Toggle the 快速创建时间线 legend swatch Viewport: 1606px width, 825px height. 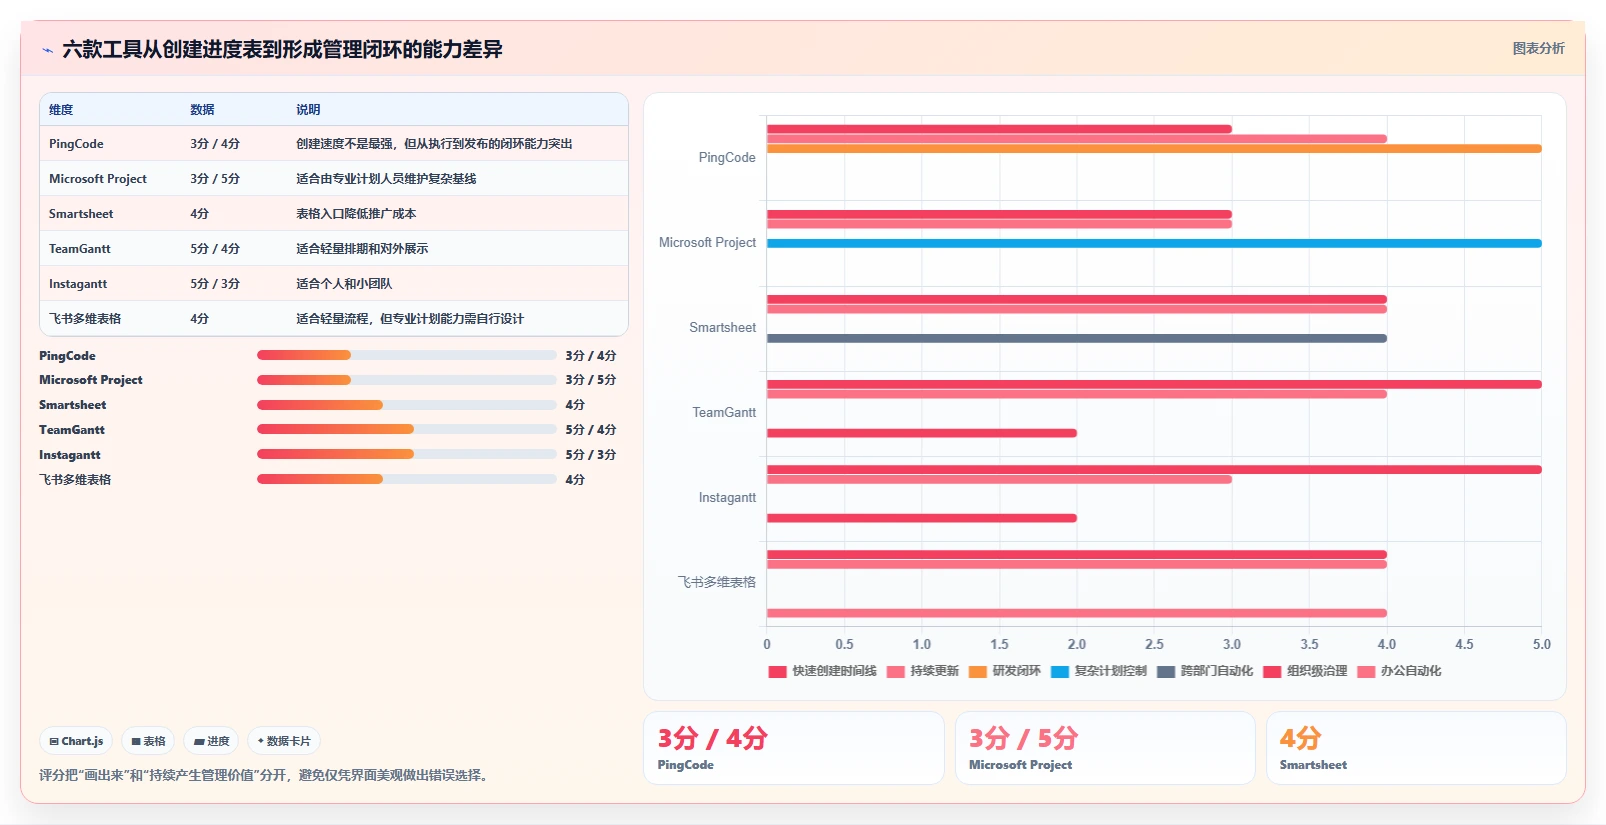(778, 671)
